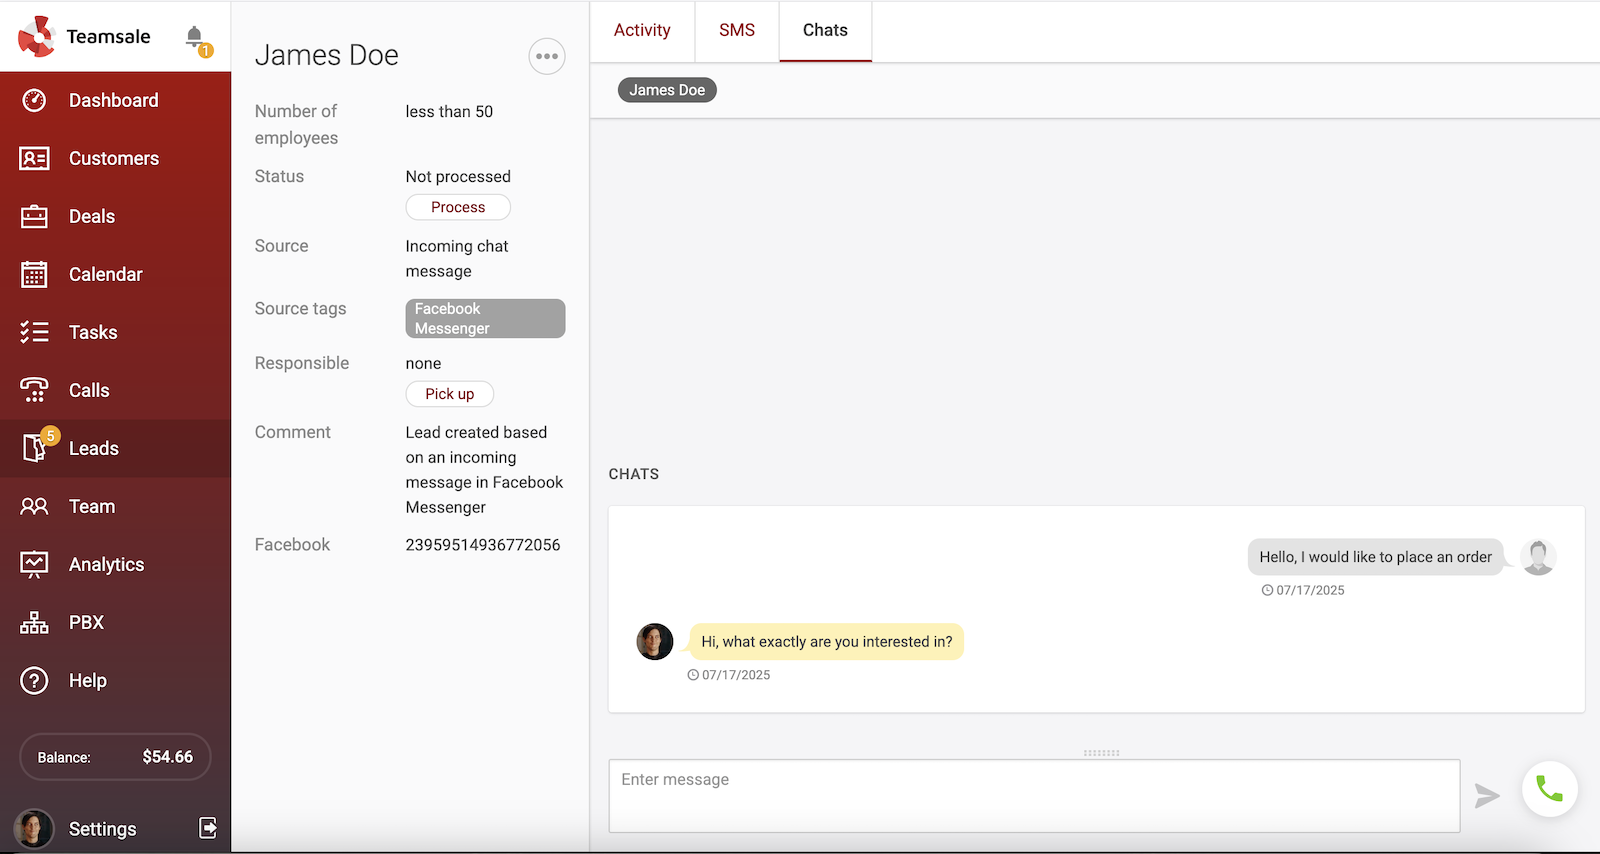This screenshot has width=1600, height=854.
Task: Click the Calendar grid icon
Action: point(34,274)
